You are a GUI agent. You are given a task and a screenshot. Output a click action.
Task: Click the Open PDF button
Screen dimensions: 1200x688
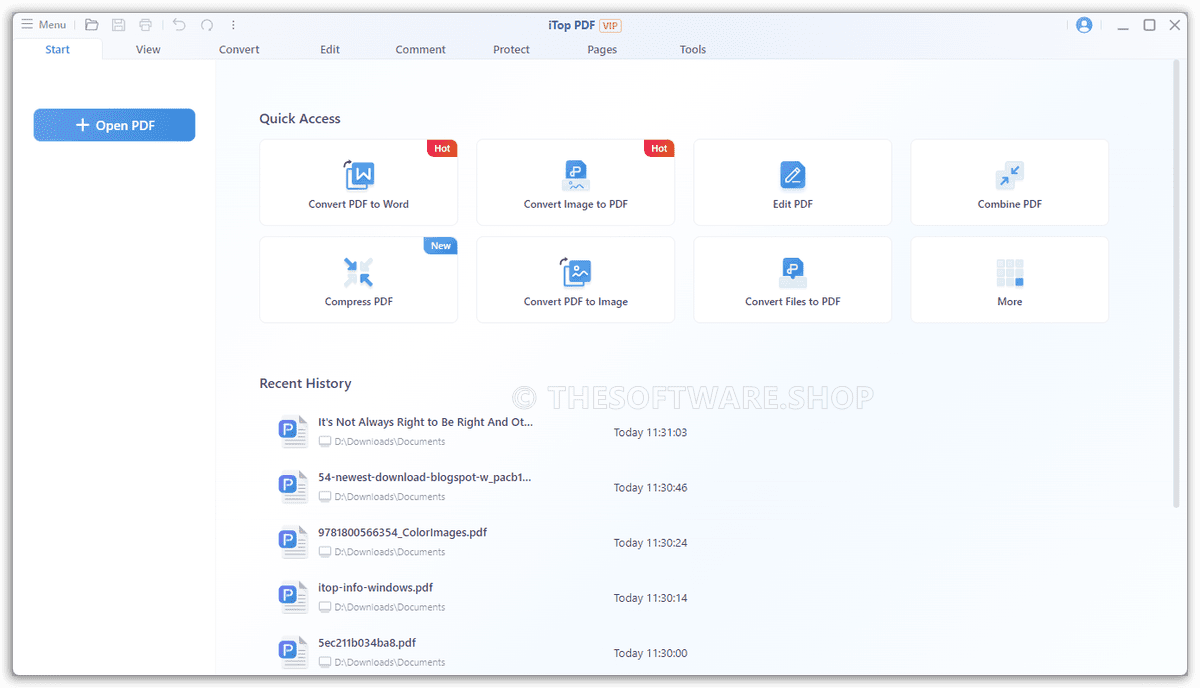click(x=114, y=125)
